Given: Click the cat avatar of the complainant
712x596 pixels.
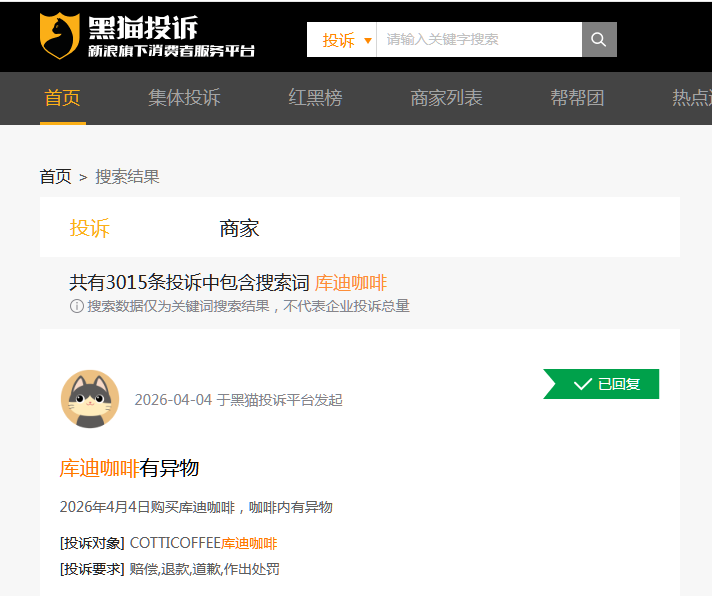Looking at the screenshot, I should 90,399.
